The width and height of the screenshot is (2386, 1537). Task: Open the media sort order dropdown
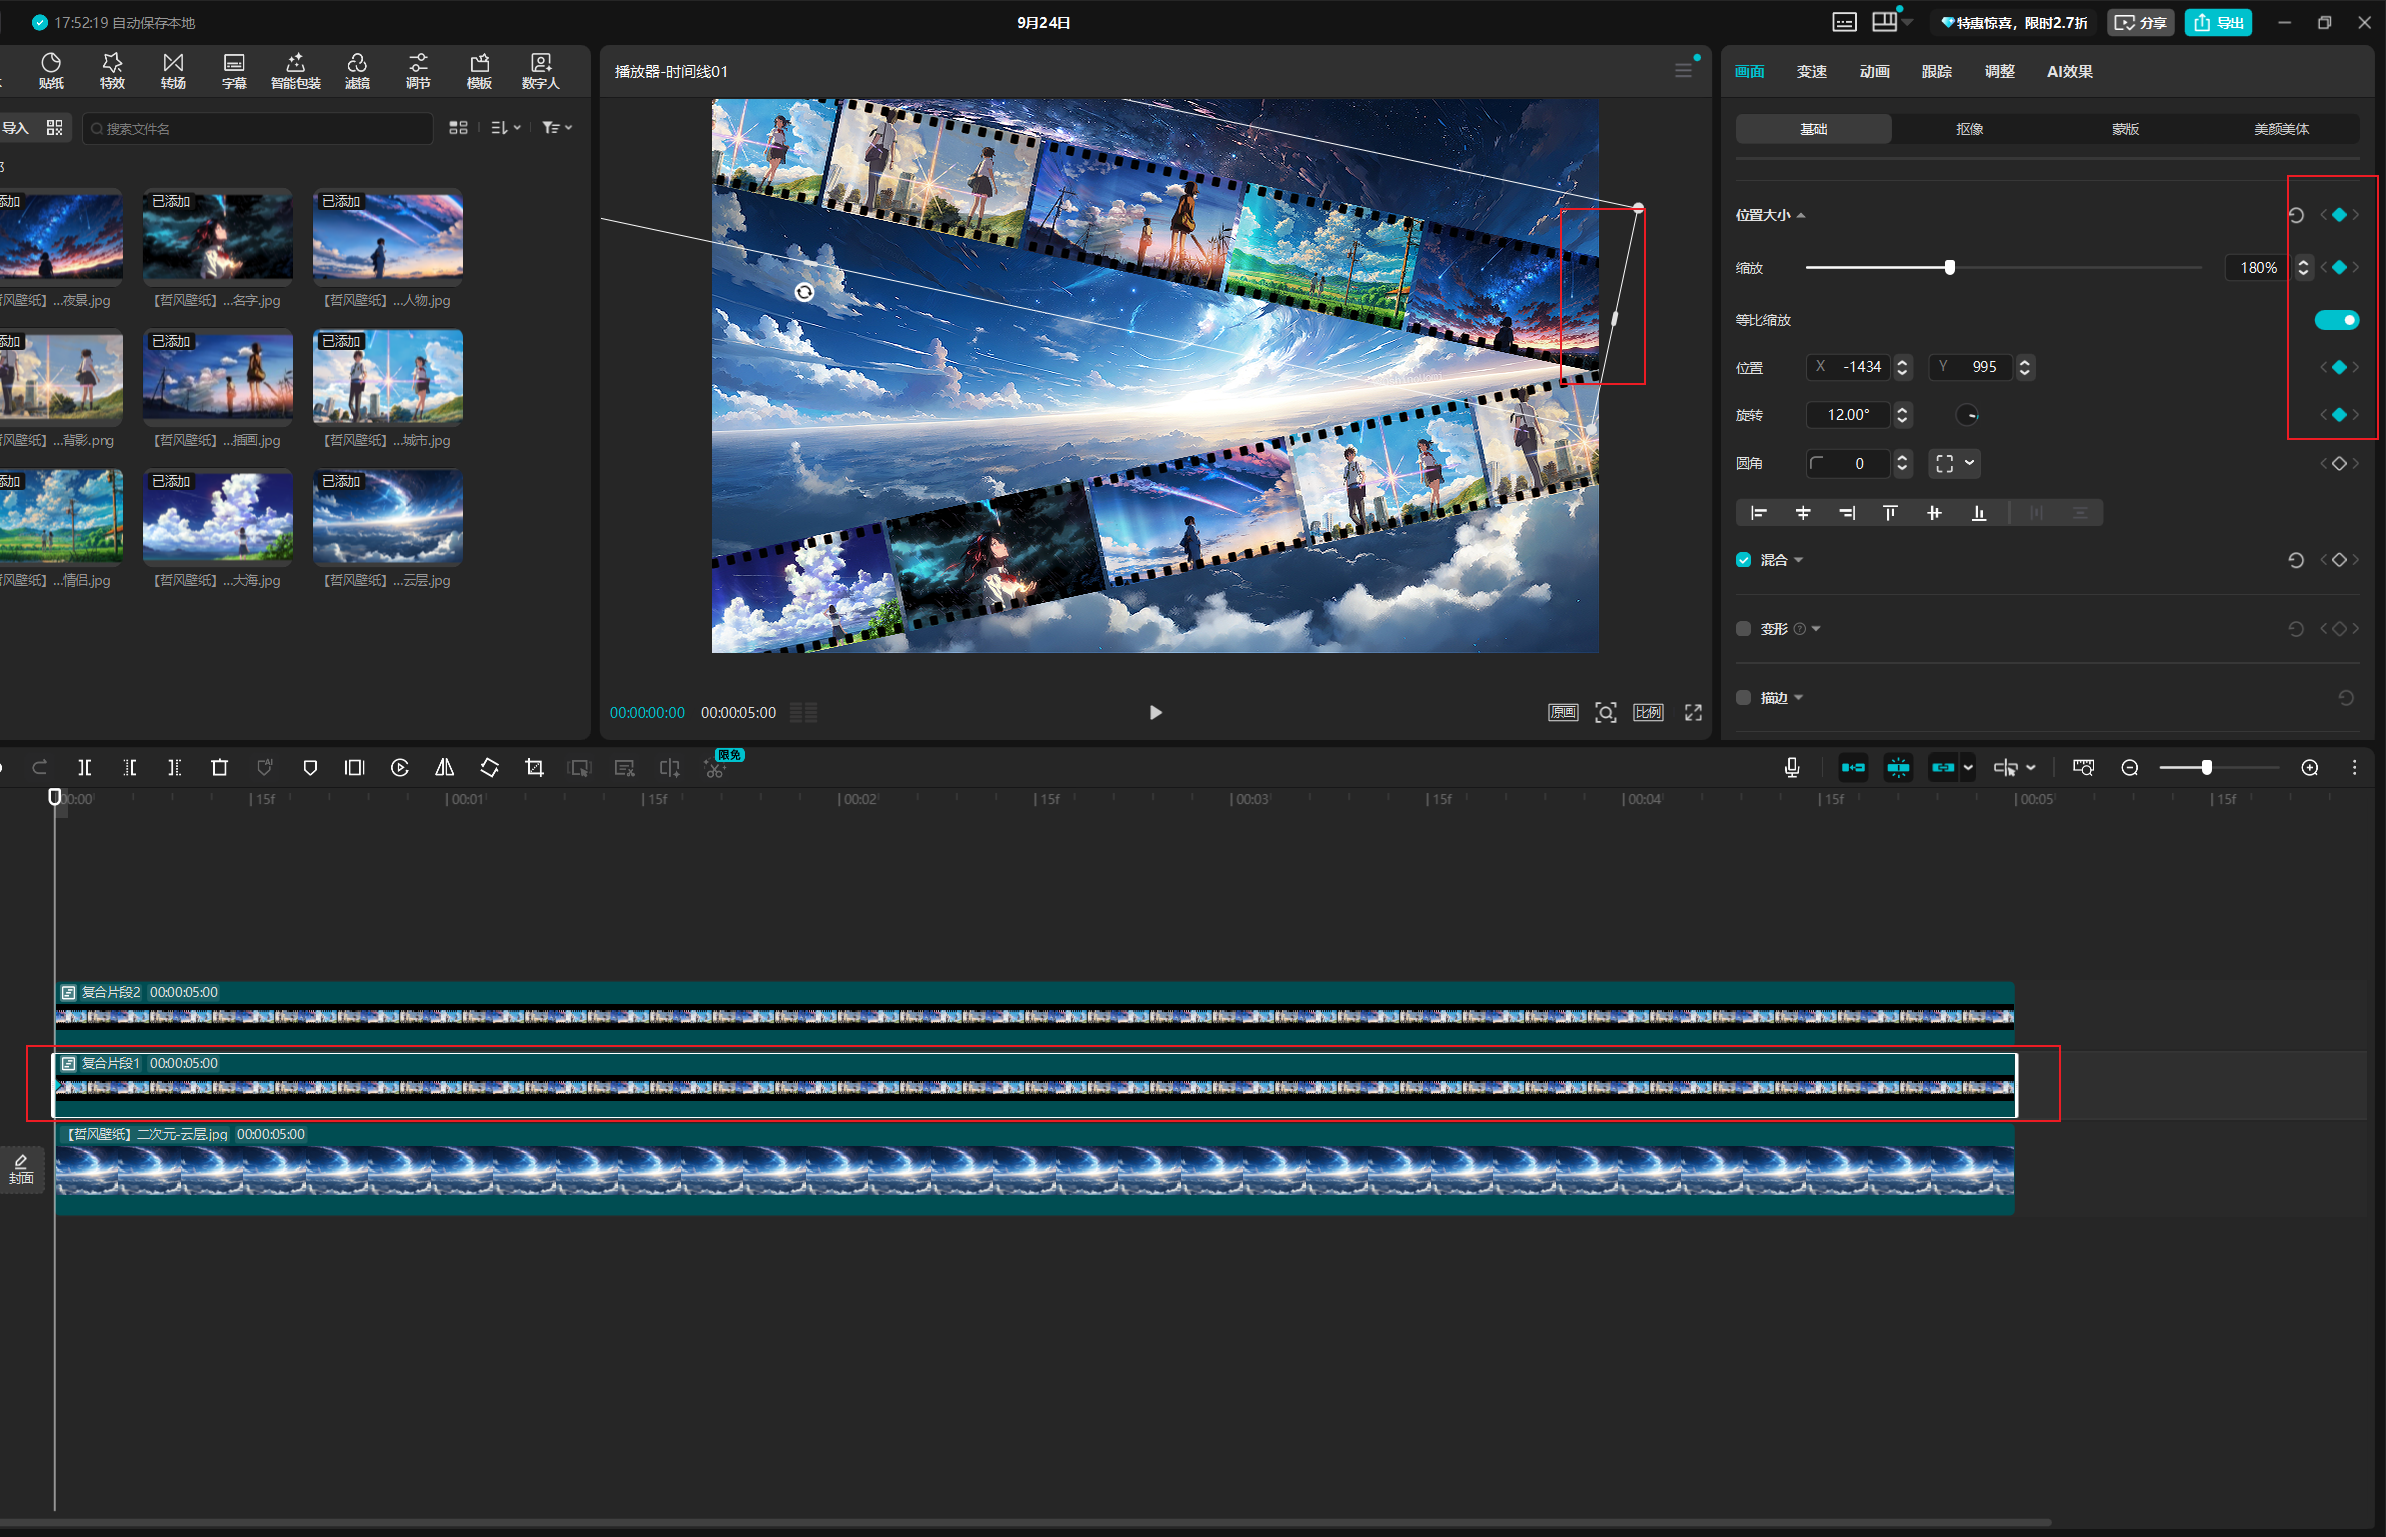click(506, 128)
